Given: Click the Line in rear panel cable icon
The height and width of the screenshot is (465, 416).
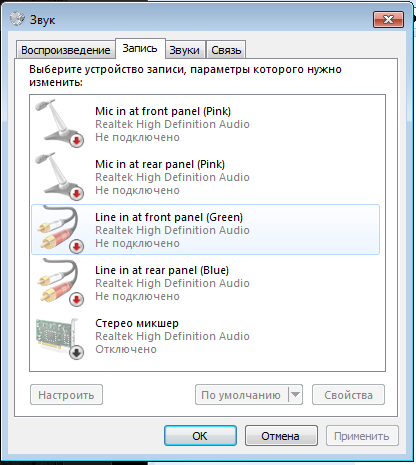Looking at the screenshot, I should [x=59, y=282].
